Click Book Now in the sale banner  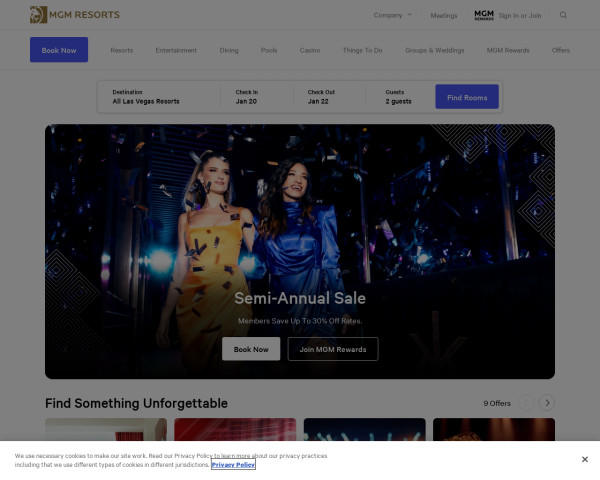pyautogui.click(x=251, y=349)
